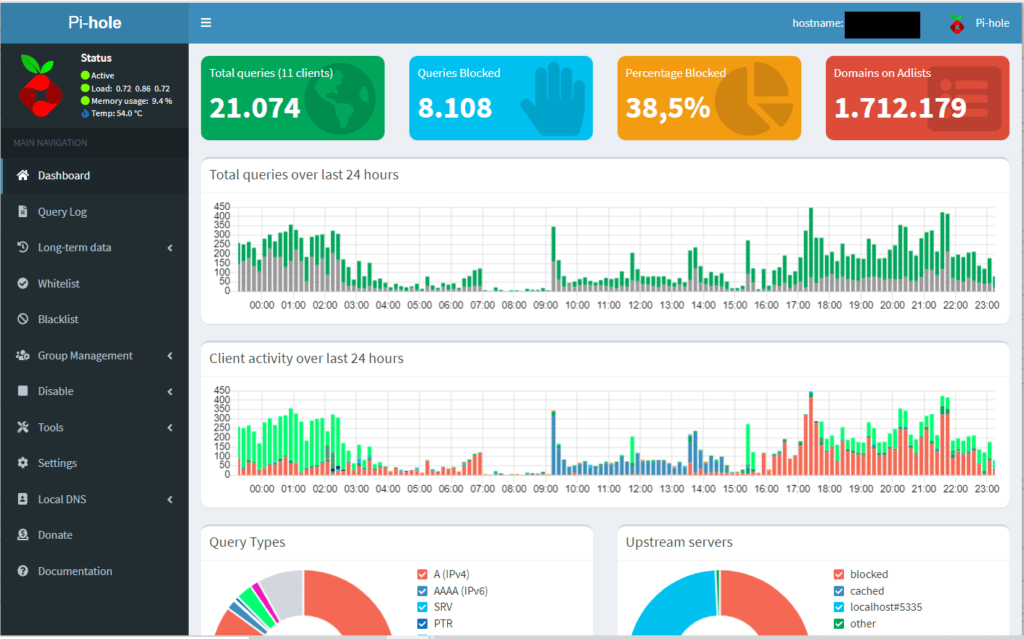The image size is (1024, 639).
Task: Click the Donate icon
Action: (23, 534)
